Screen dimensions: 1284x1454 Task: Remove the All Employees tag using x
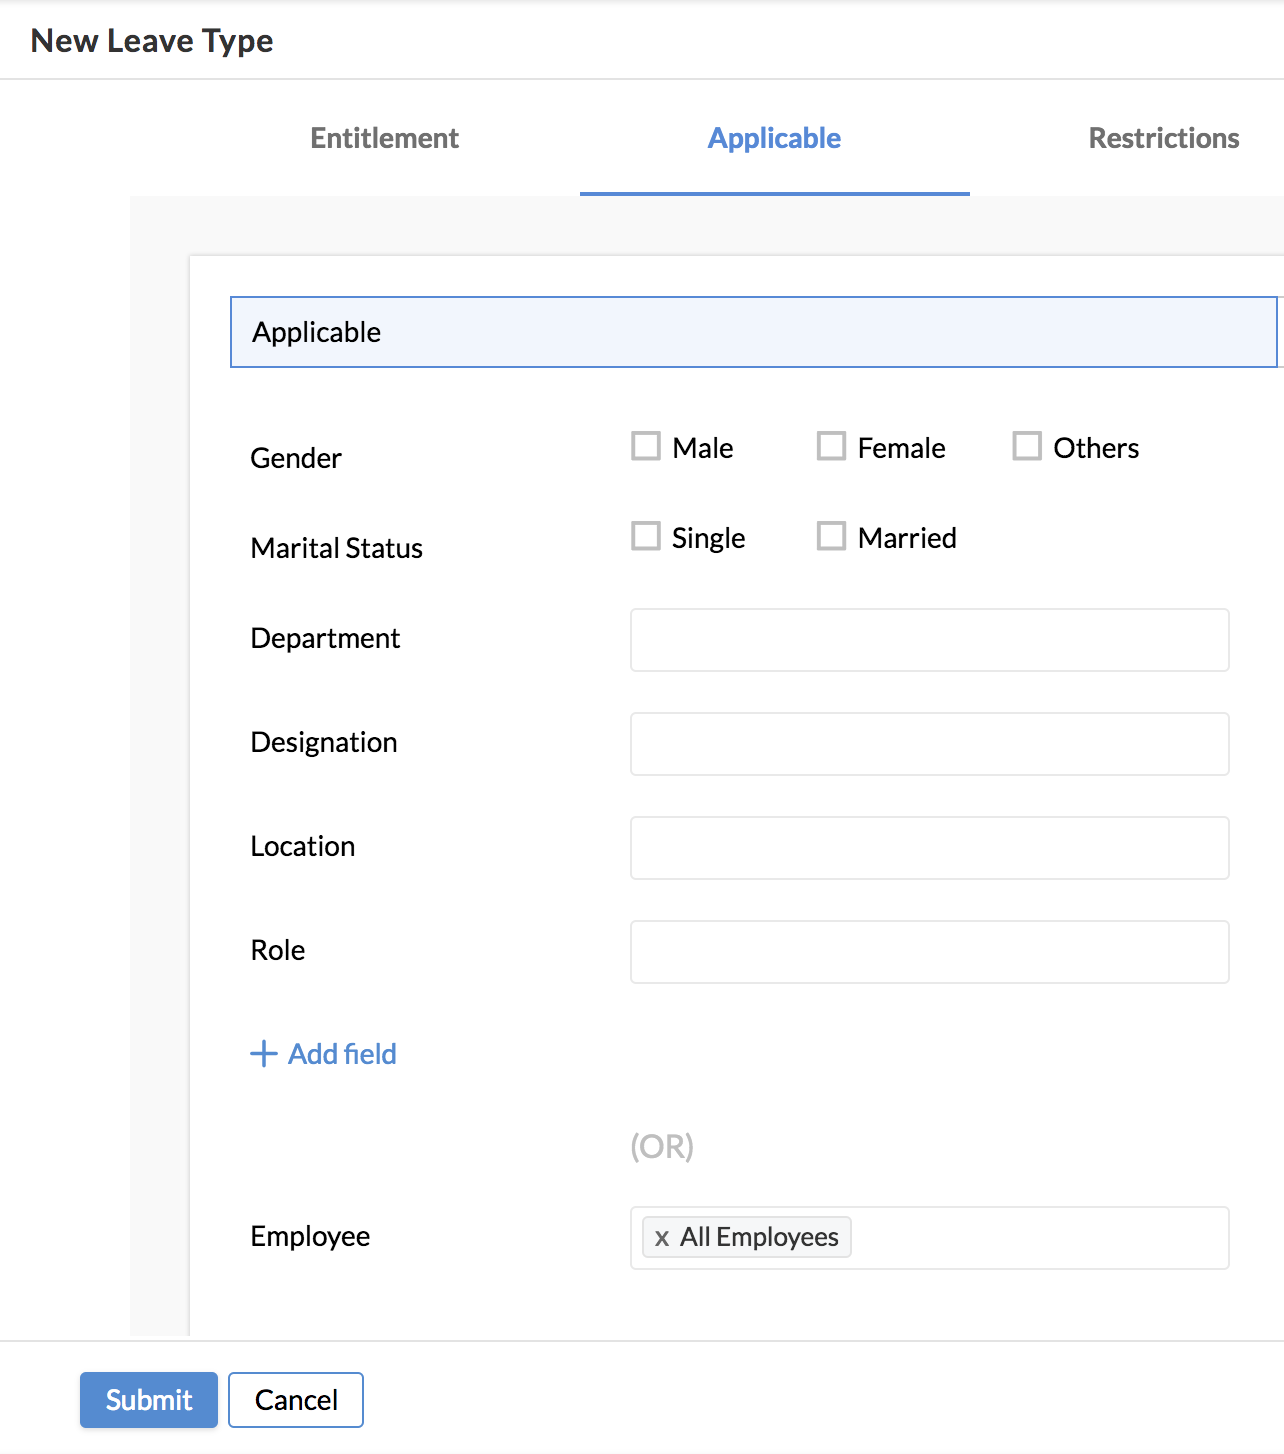(661, 1238)
